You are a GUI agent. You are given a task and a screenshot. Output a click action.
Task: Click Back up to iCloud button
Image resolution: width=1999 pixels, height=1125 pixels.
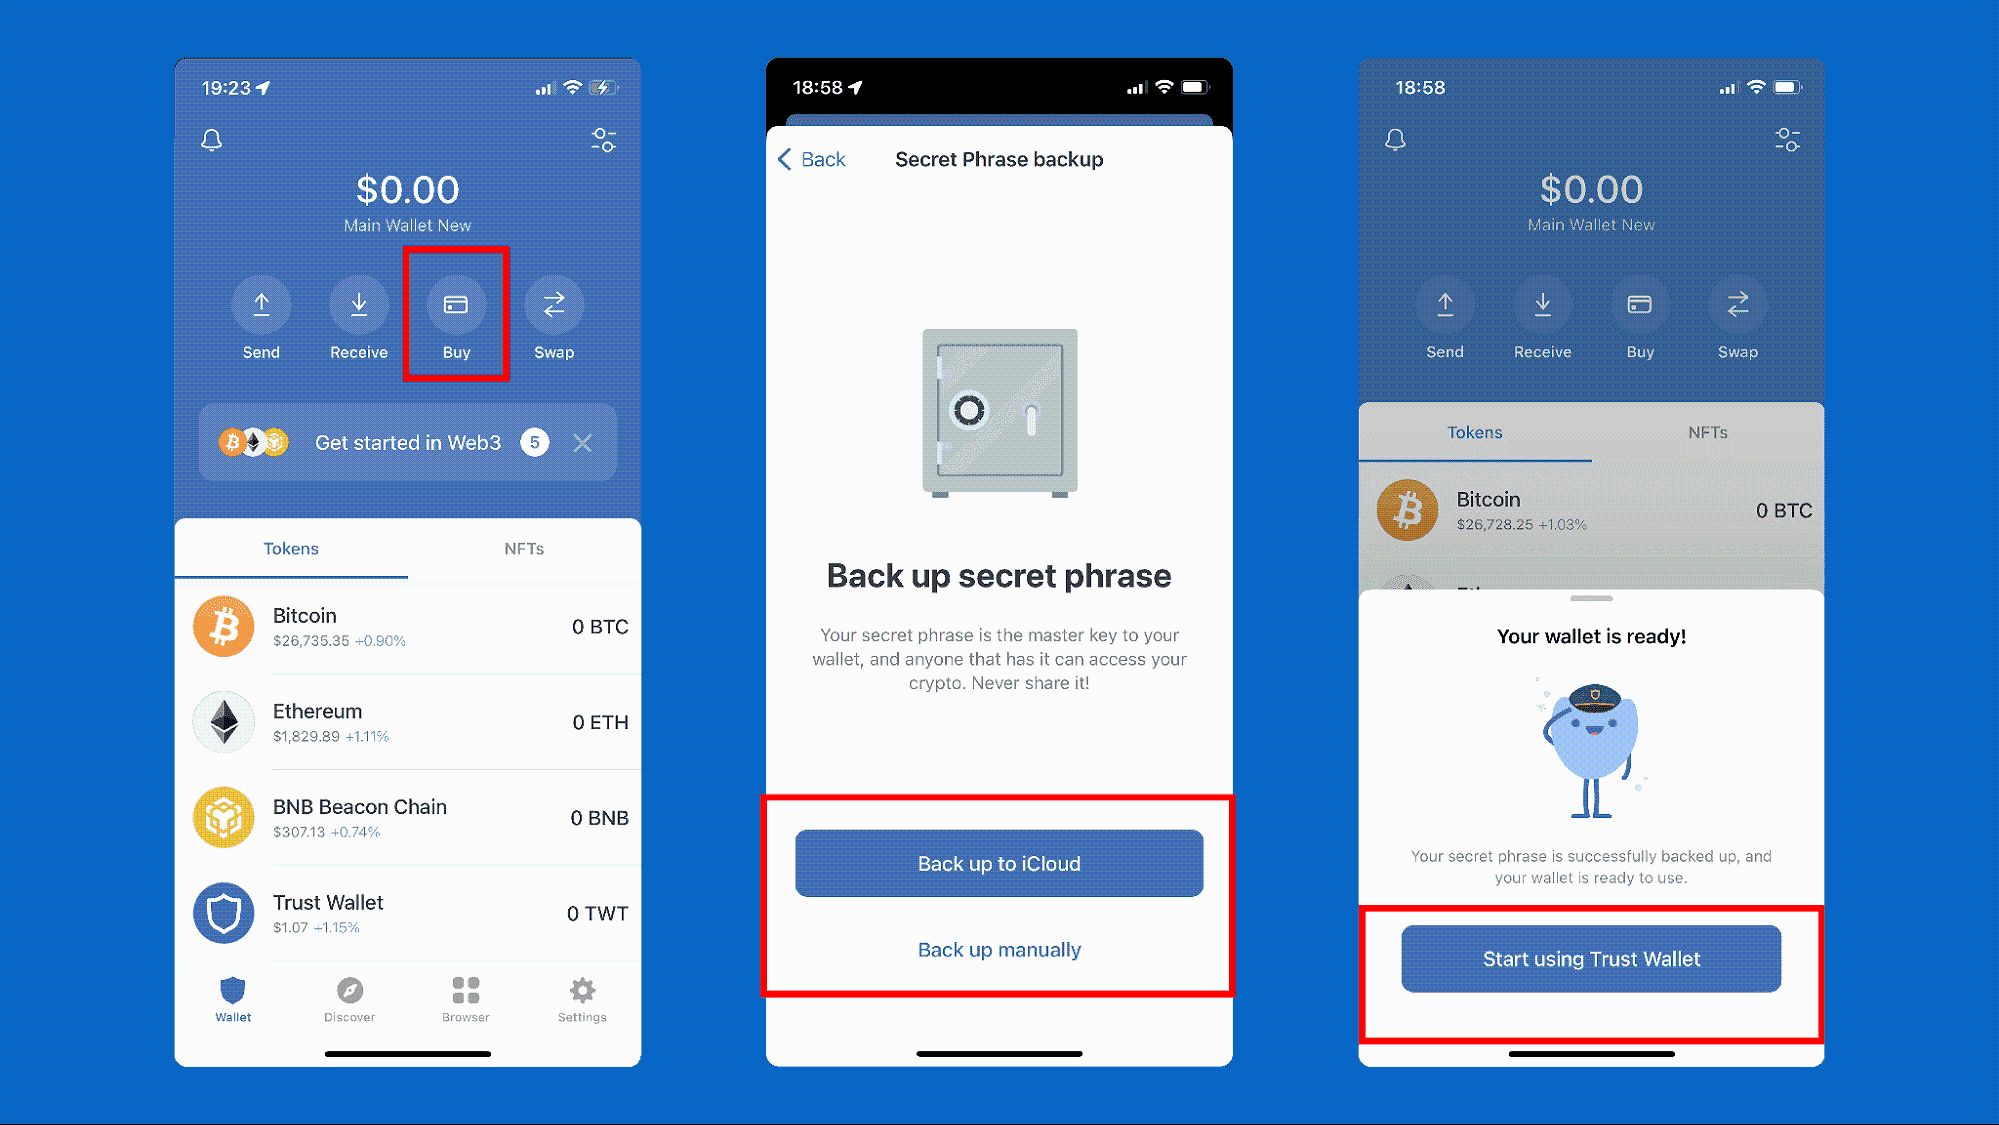[x=998, y=863]
